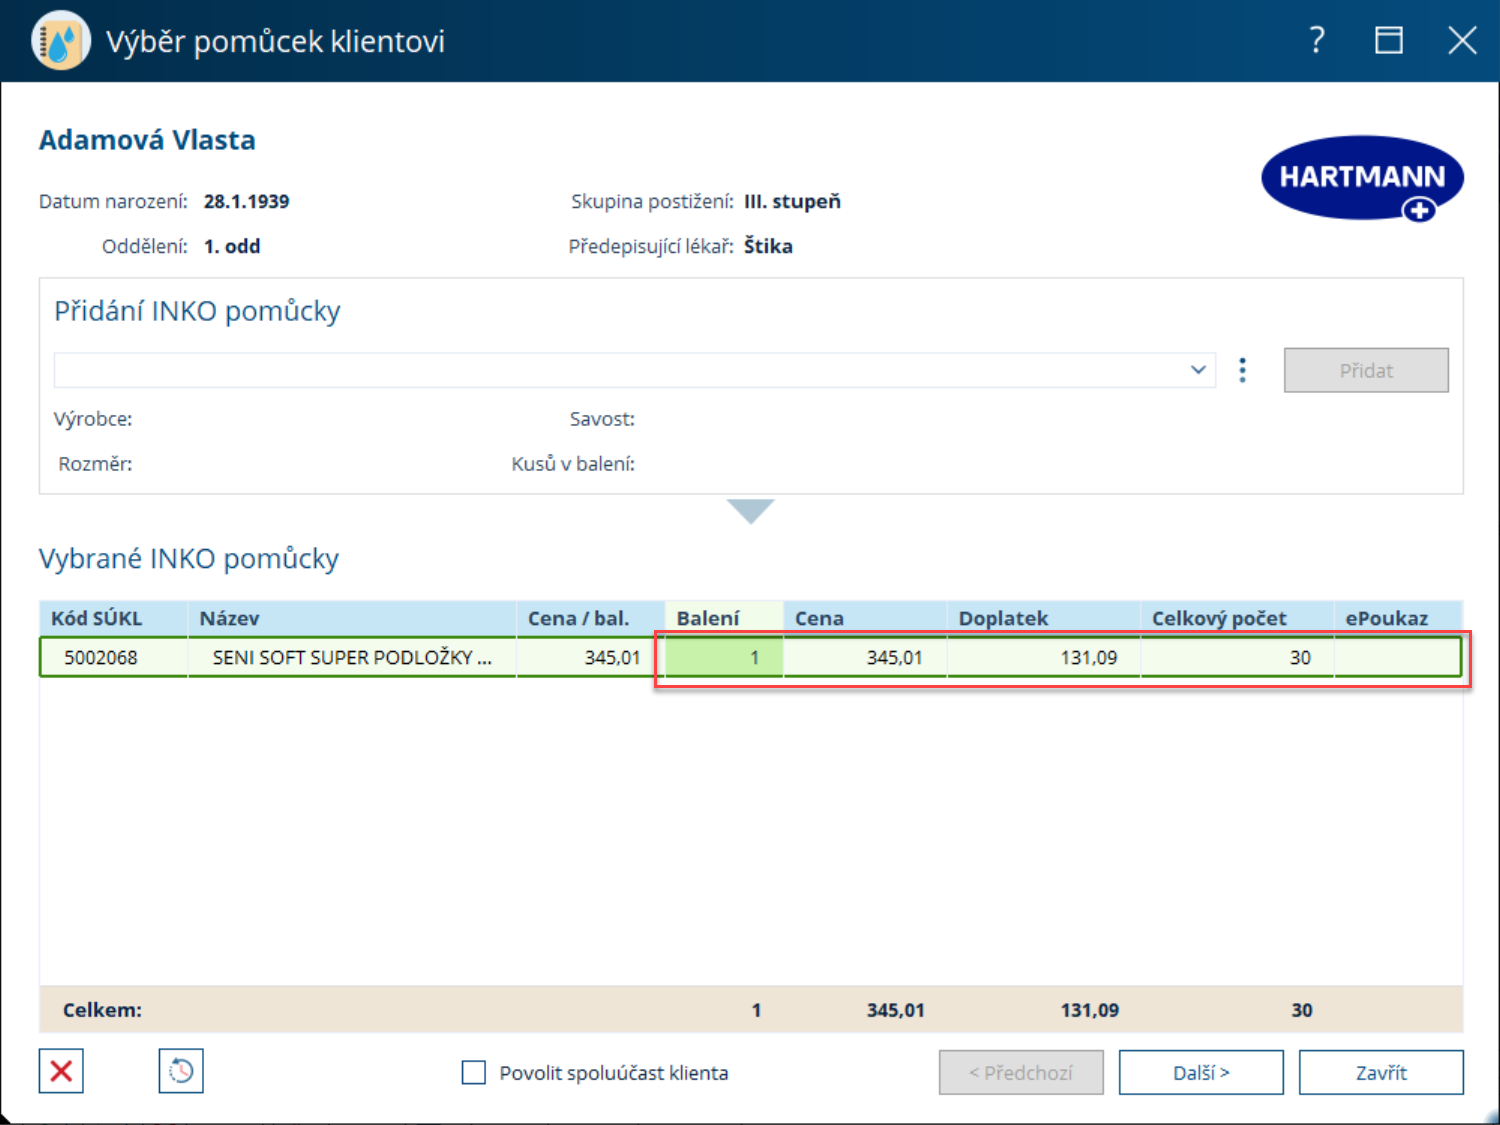Sort by Kód SÚKL column header
The width and height of the screenshot is (1500, 1125).
click(113, 618)
